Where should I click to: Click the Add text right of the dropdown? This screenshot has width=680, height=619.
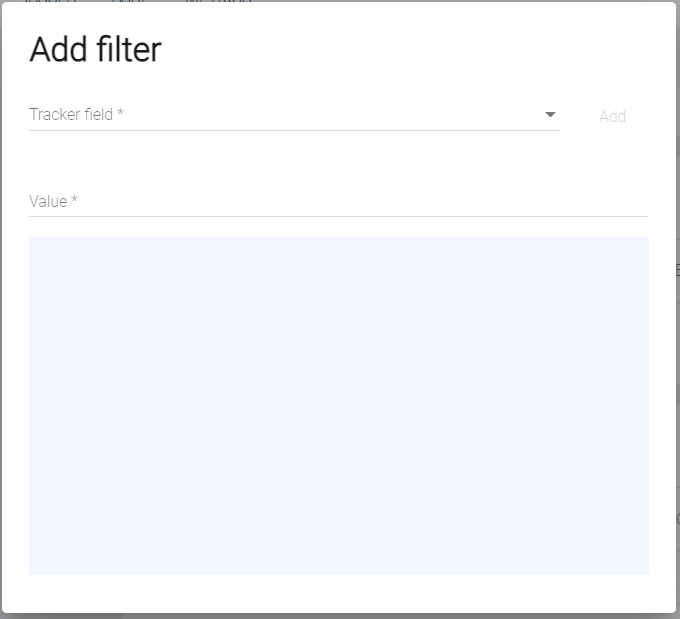tap(612, 116)
